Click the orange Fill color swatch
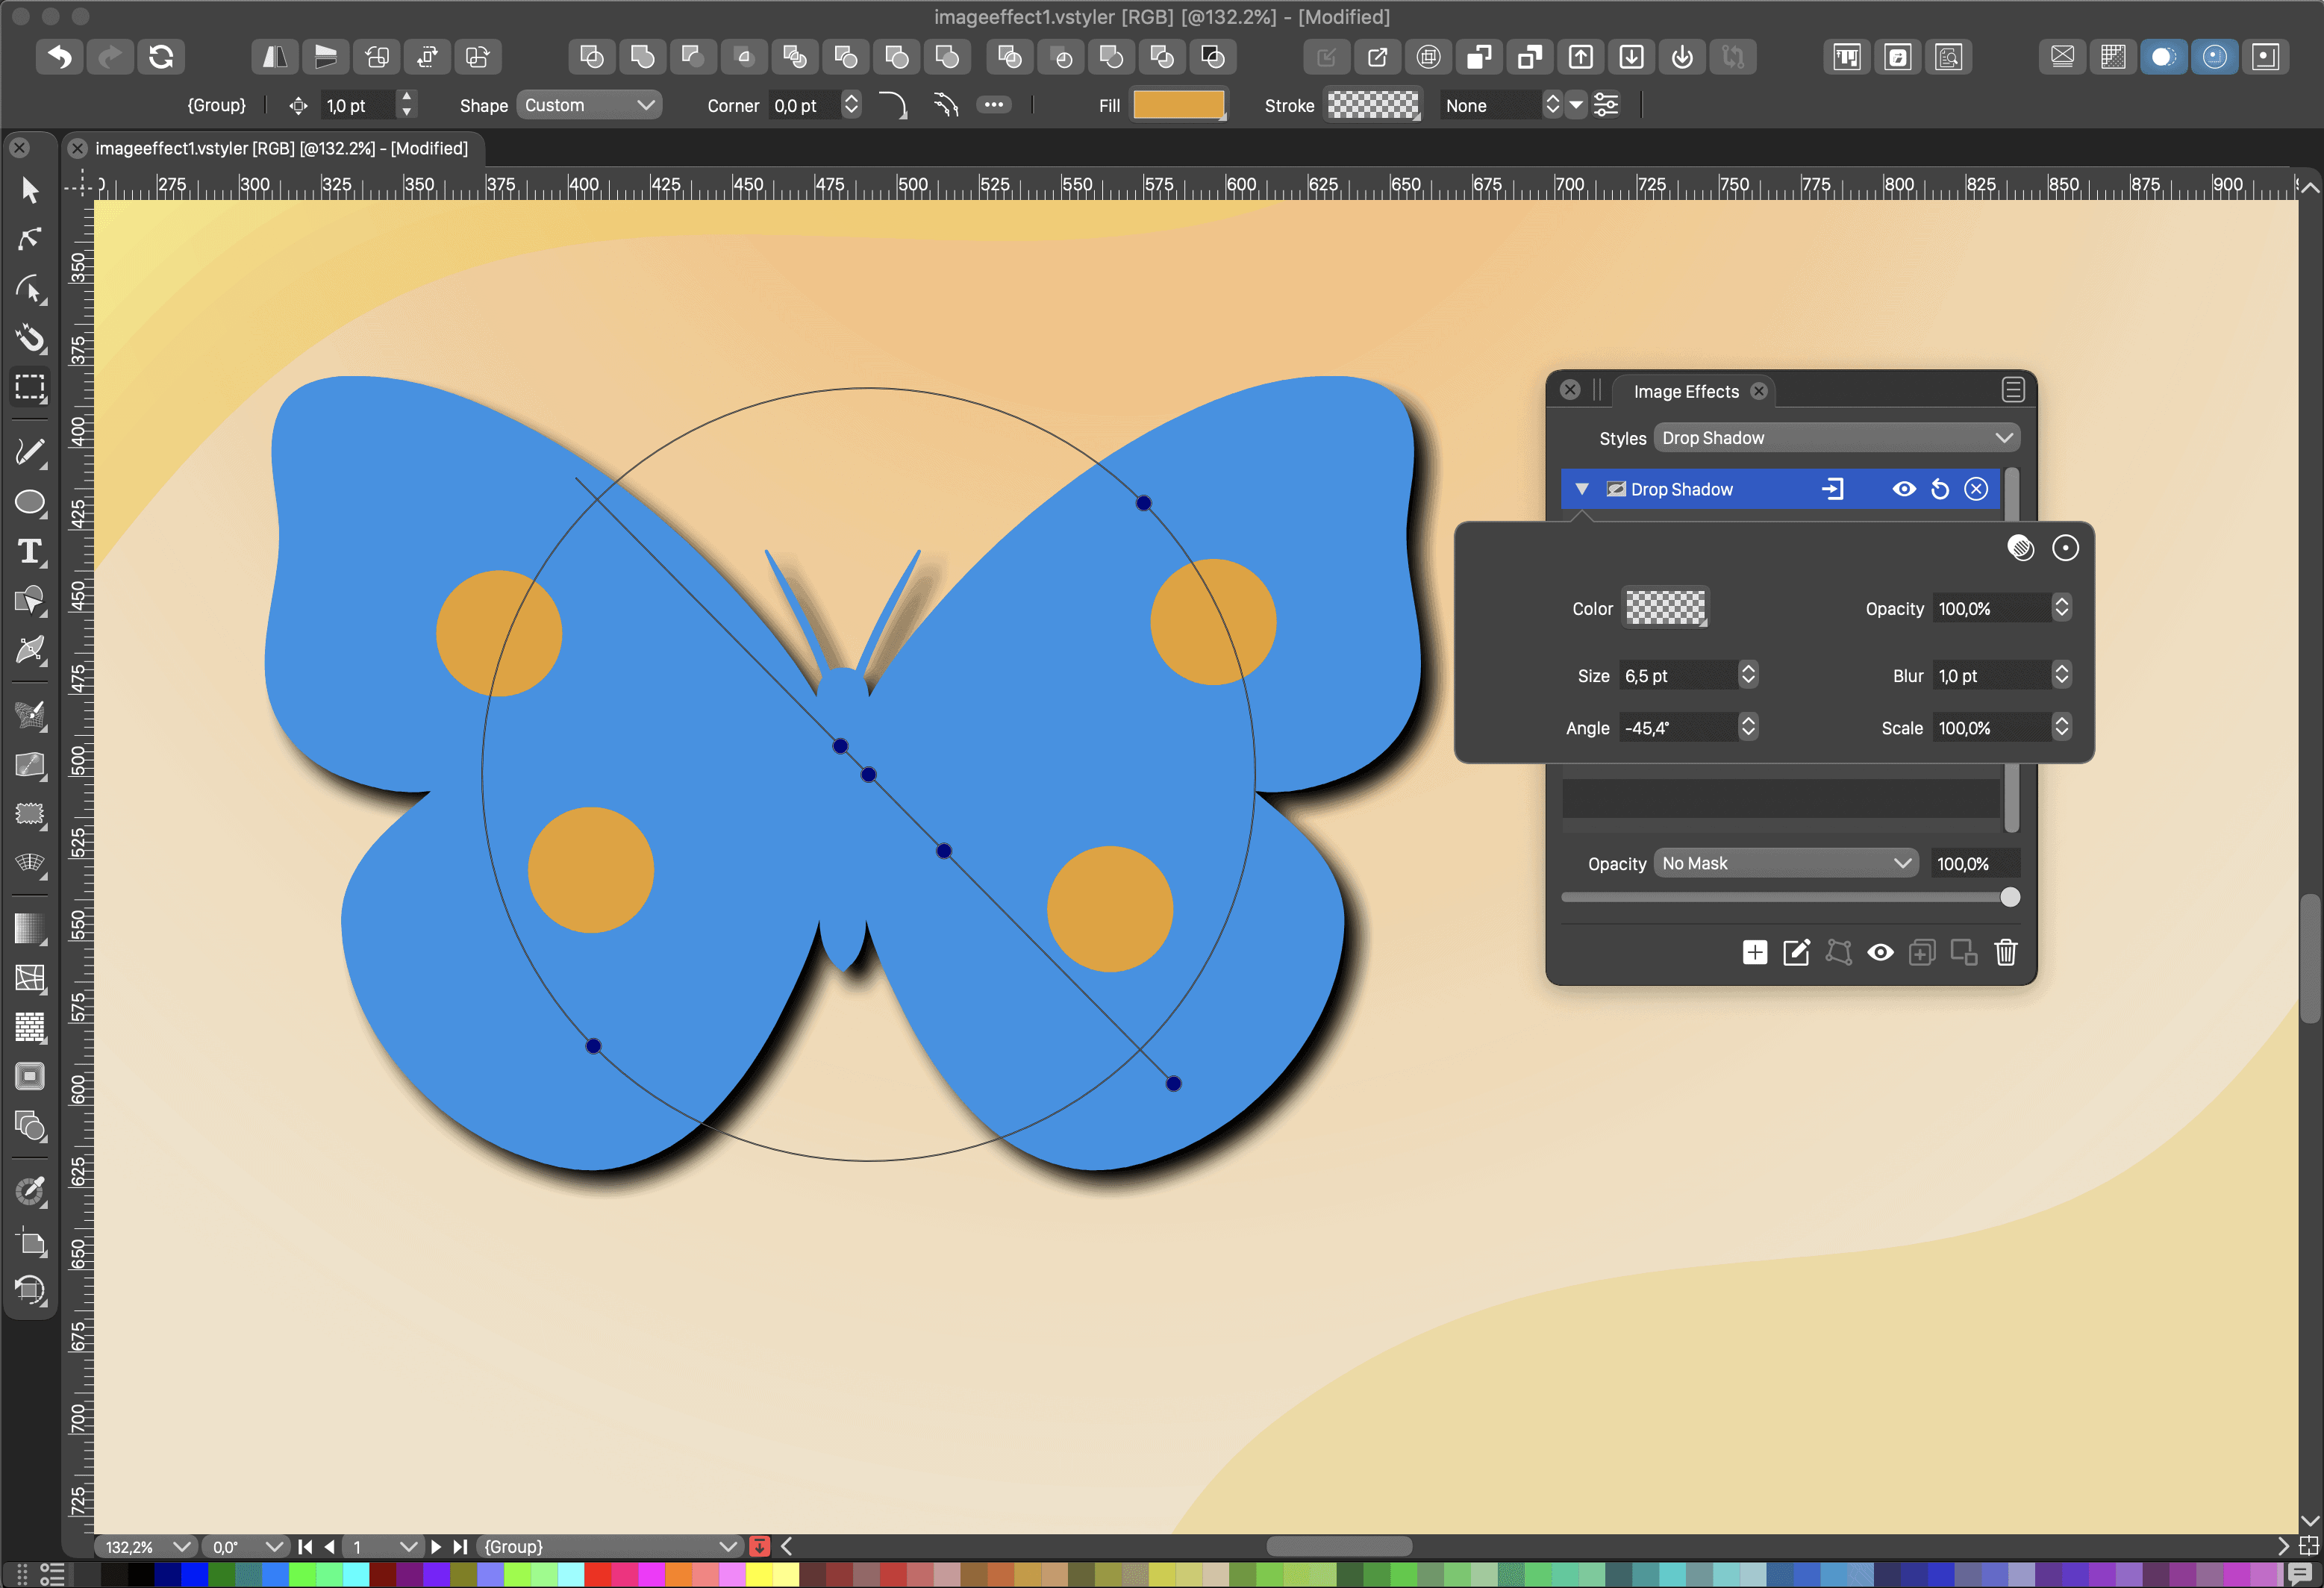Image resolution: width=2324 pixels, height=1588 pixels. point(1178,105)
